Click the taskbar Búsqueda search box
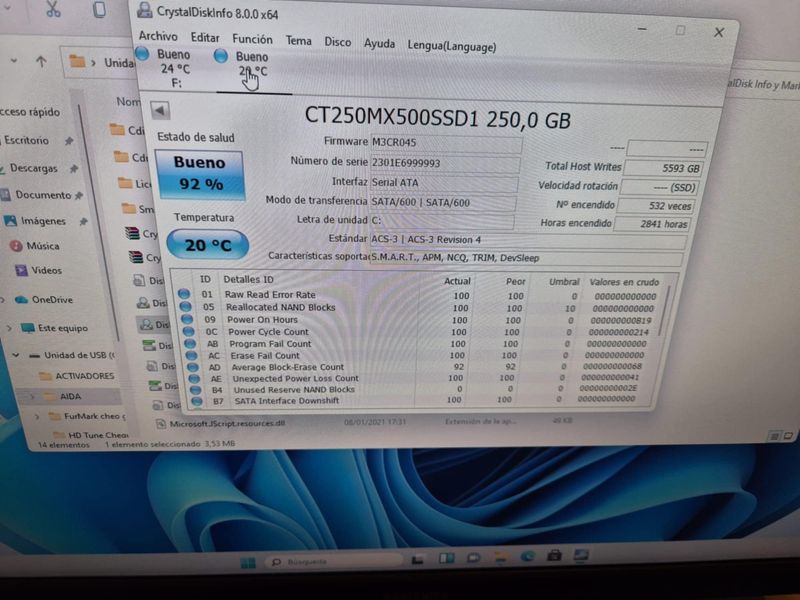The image size is (800, 600). [x=333, y=562]
